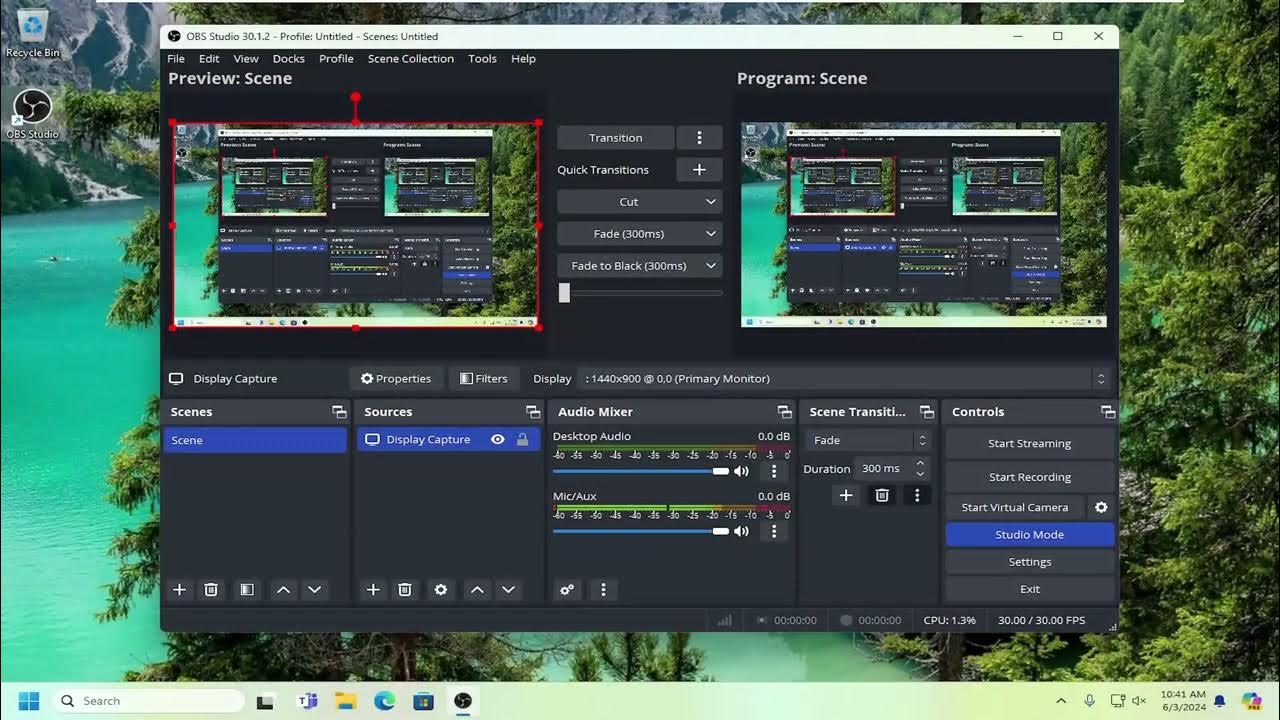The width and height of the screenshot is (1280, 720).
Task: Click Start Recording
Action: [x=1030, y=478]
